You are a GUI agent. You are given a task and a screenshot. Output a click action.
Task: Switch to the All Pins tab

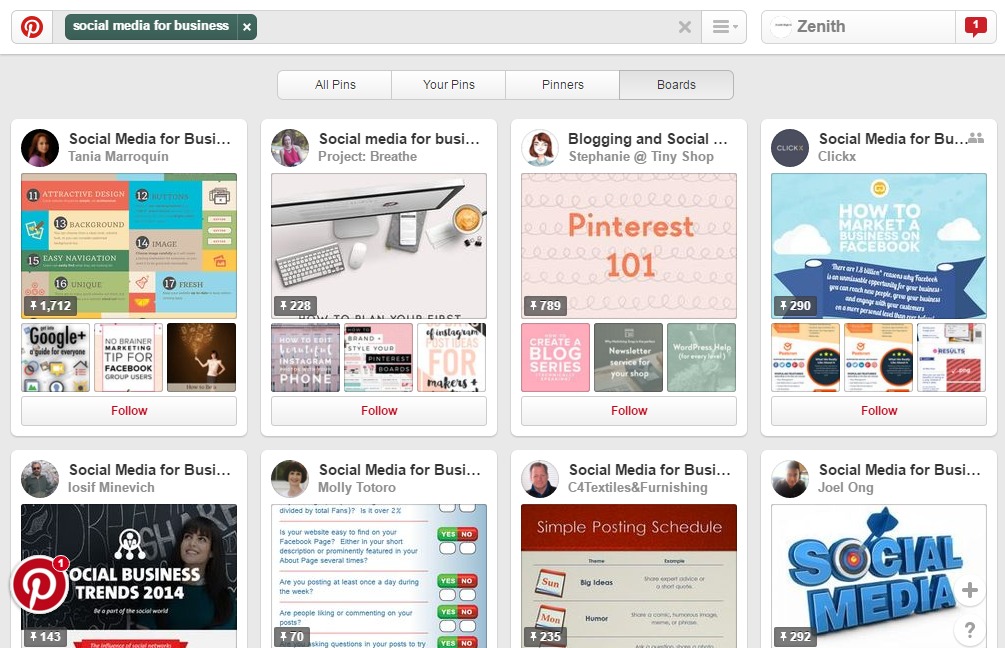pos(335,85)
